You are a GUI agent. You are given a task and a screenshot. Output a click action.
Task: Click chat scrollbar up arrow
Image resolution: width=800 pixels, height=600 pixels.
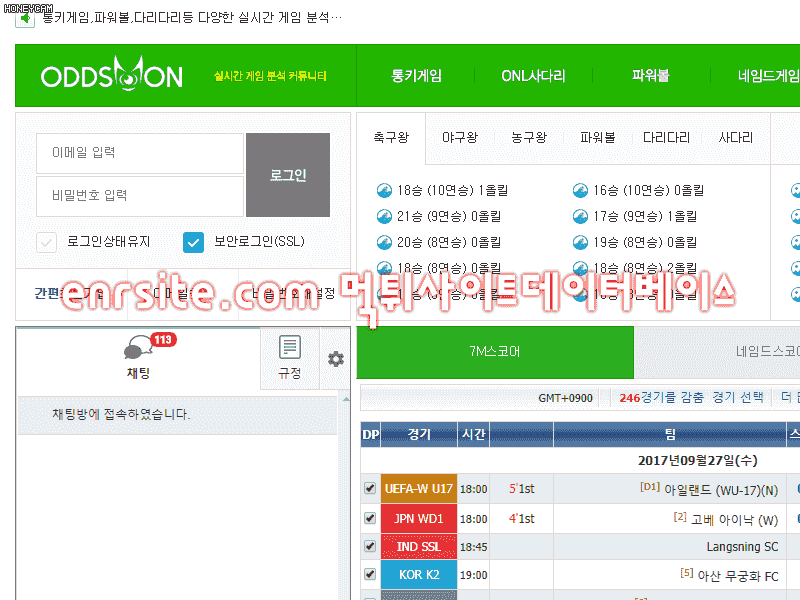pyautogui.click(x=346, y=399)
